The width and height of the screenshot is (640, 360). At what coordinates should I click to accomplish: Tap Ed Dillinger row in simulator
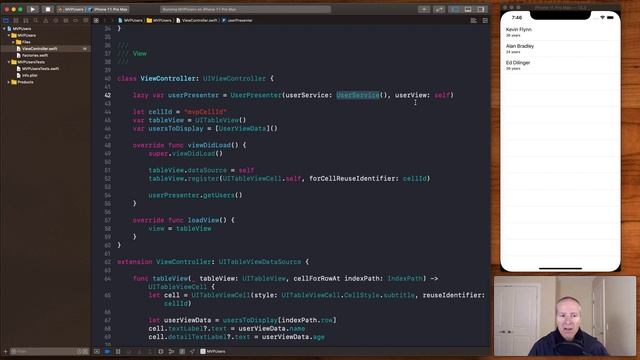[x=560, y=65]
